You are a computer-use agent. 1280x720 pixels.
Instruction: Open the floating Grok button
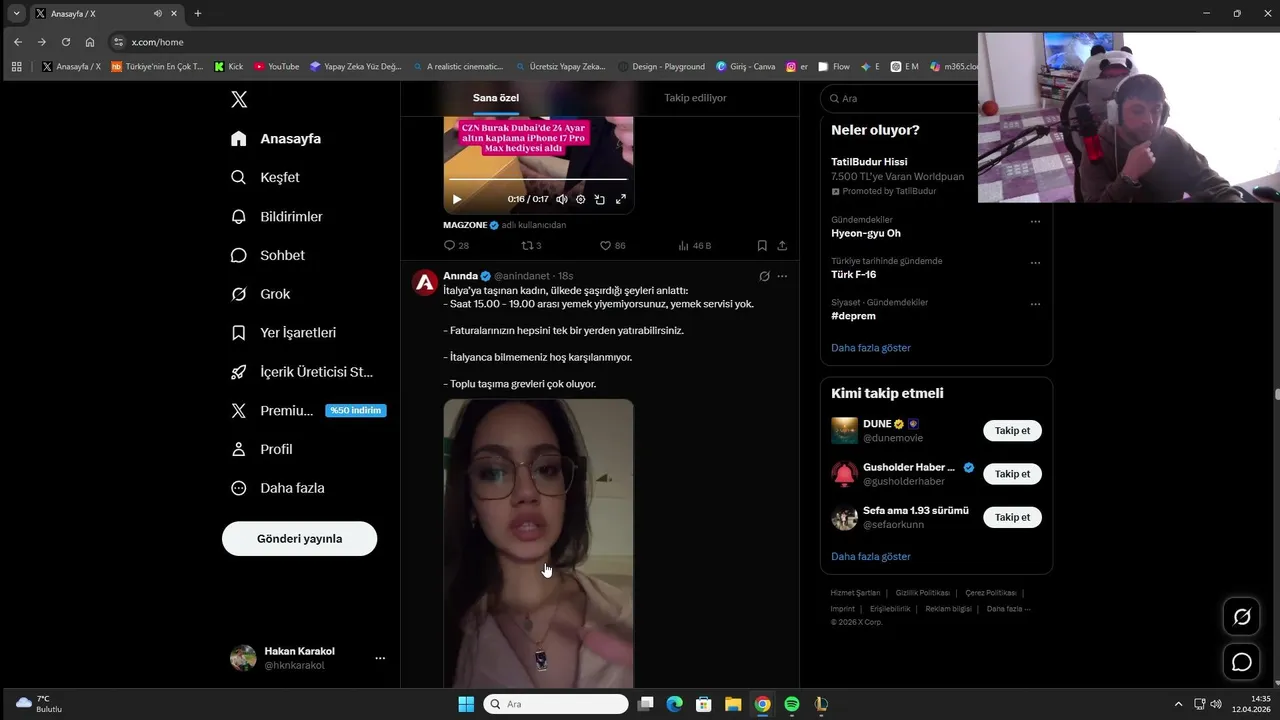pyautogui.click(x=1242, y=617)
